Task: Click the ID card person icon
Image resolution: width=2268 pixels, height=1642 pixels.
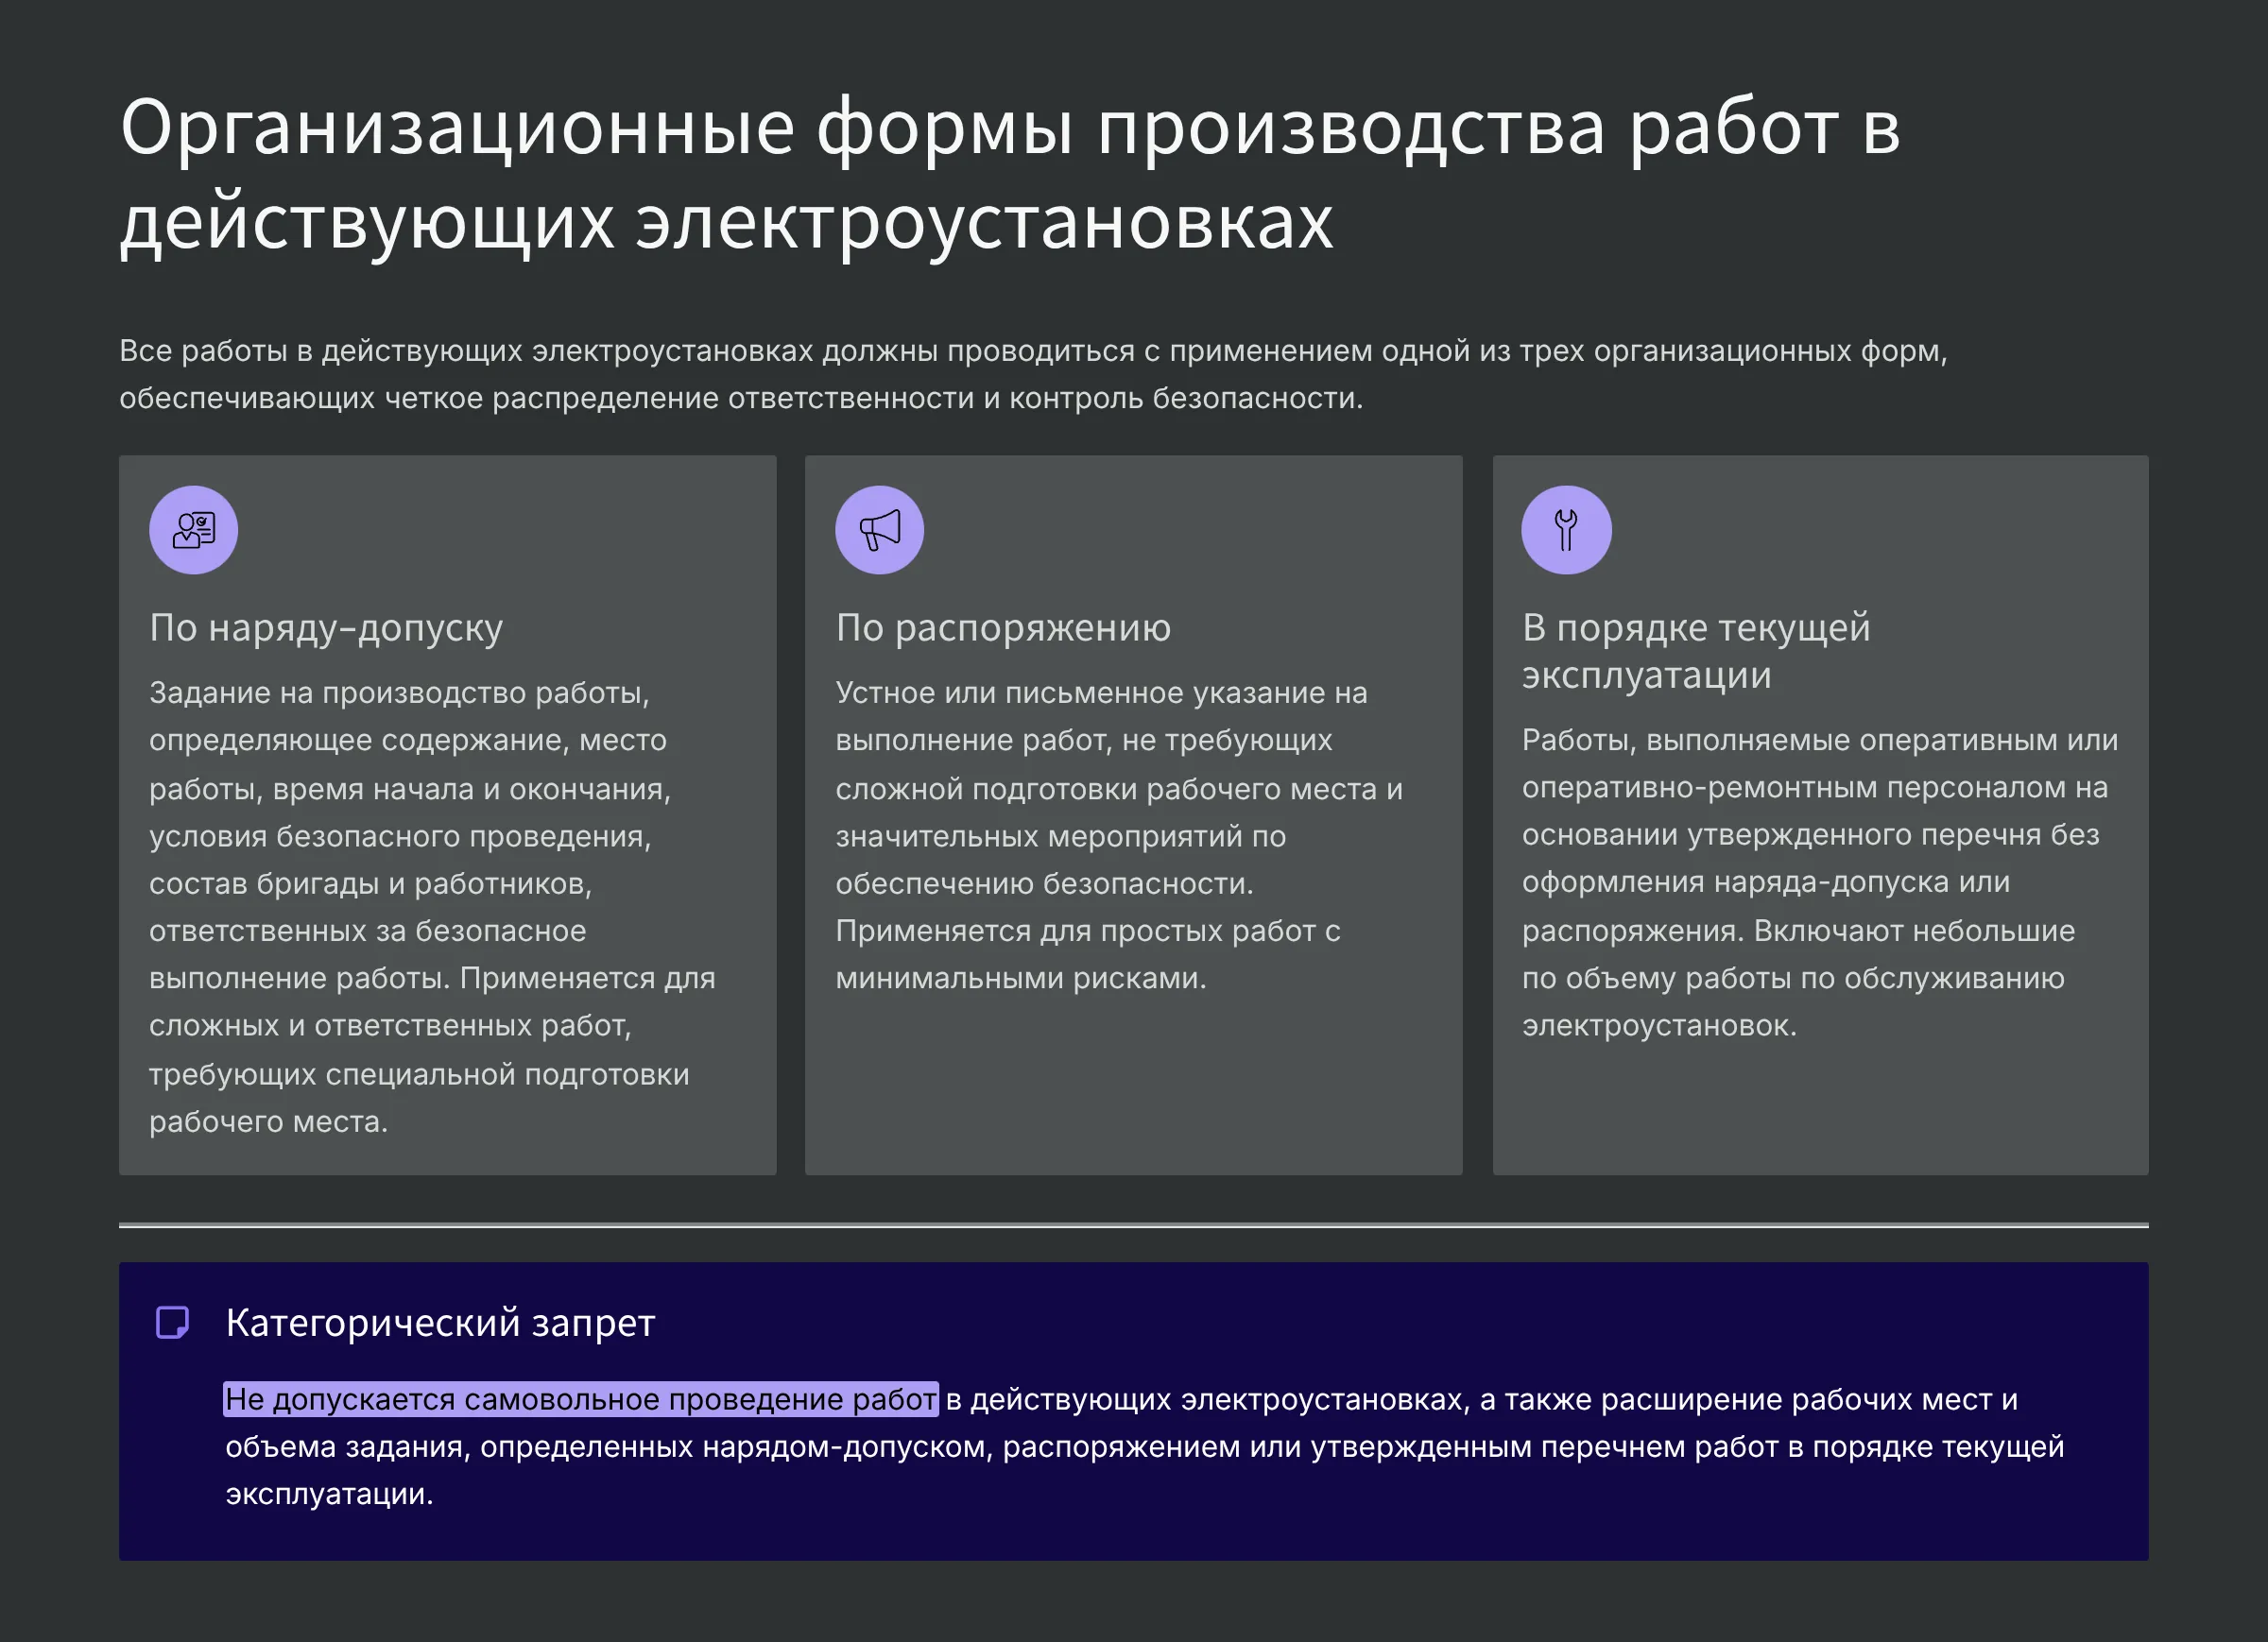Action: point(193,530)
